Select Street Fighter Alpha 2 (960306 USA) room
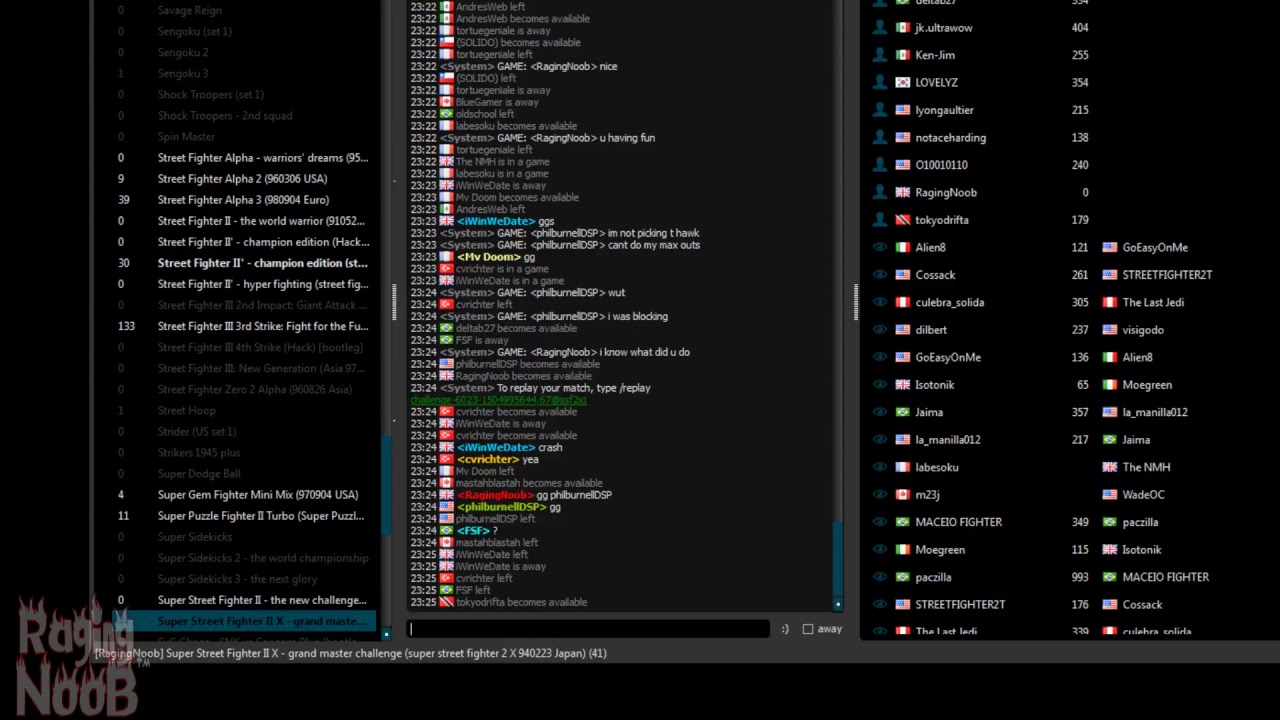Screen dimensions: 1280x720 tap(242, 179)
